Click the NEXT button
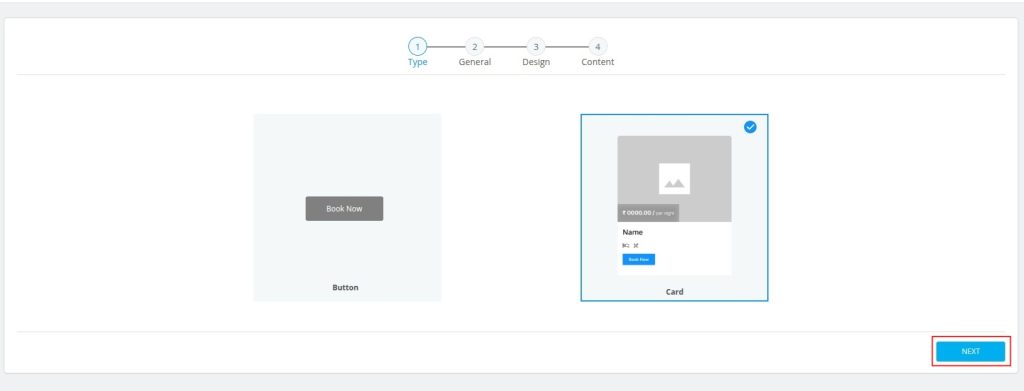Screen dimensions: 1024x391 coord(970,351)
